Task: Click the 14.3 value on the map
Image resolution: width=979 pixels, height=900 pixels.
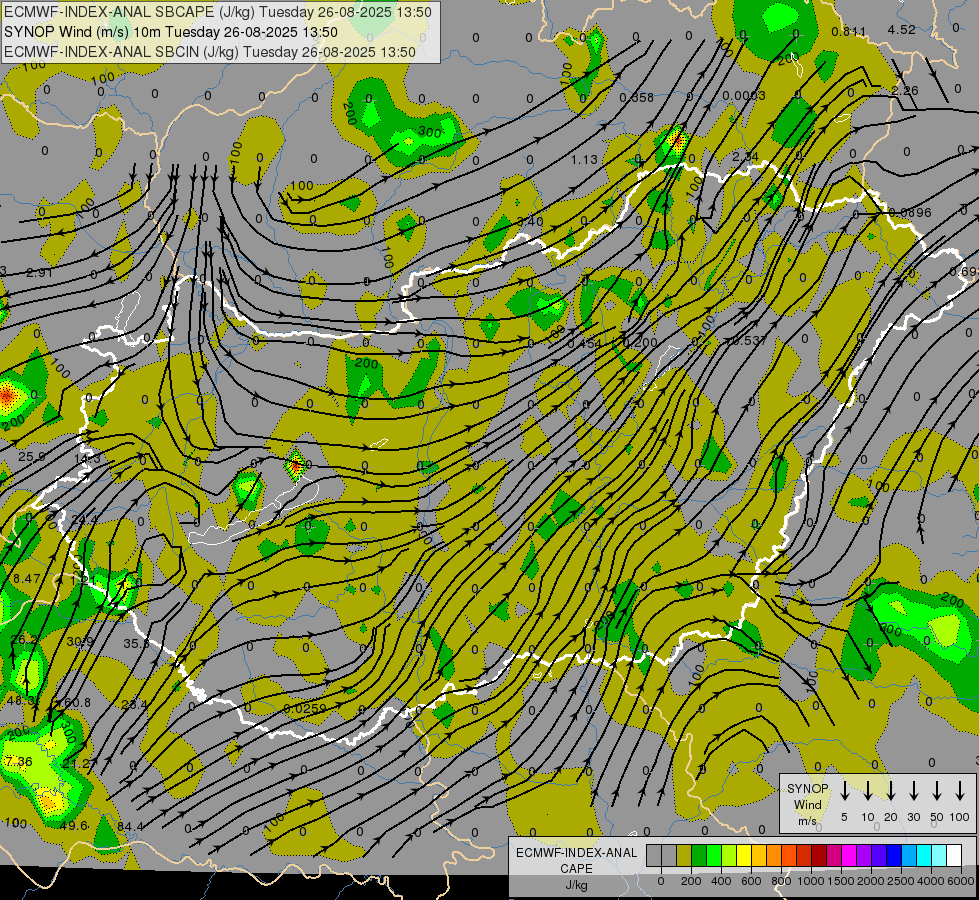Action: point(87,458)
